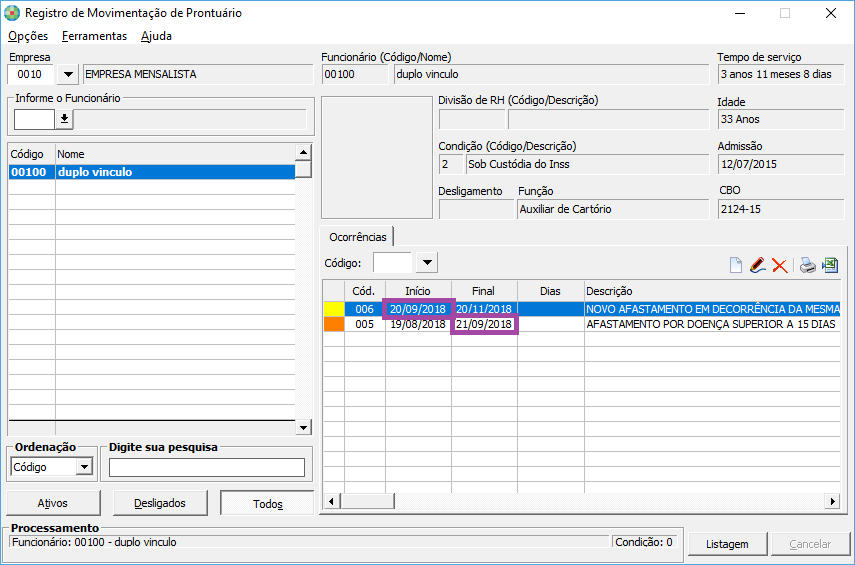Viewport: 855px width, 565px height.
Task: Click the Dias column header
Action: point(550,291)
